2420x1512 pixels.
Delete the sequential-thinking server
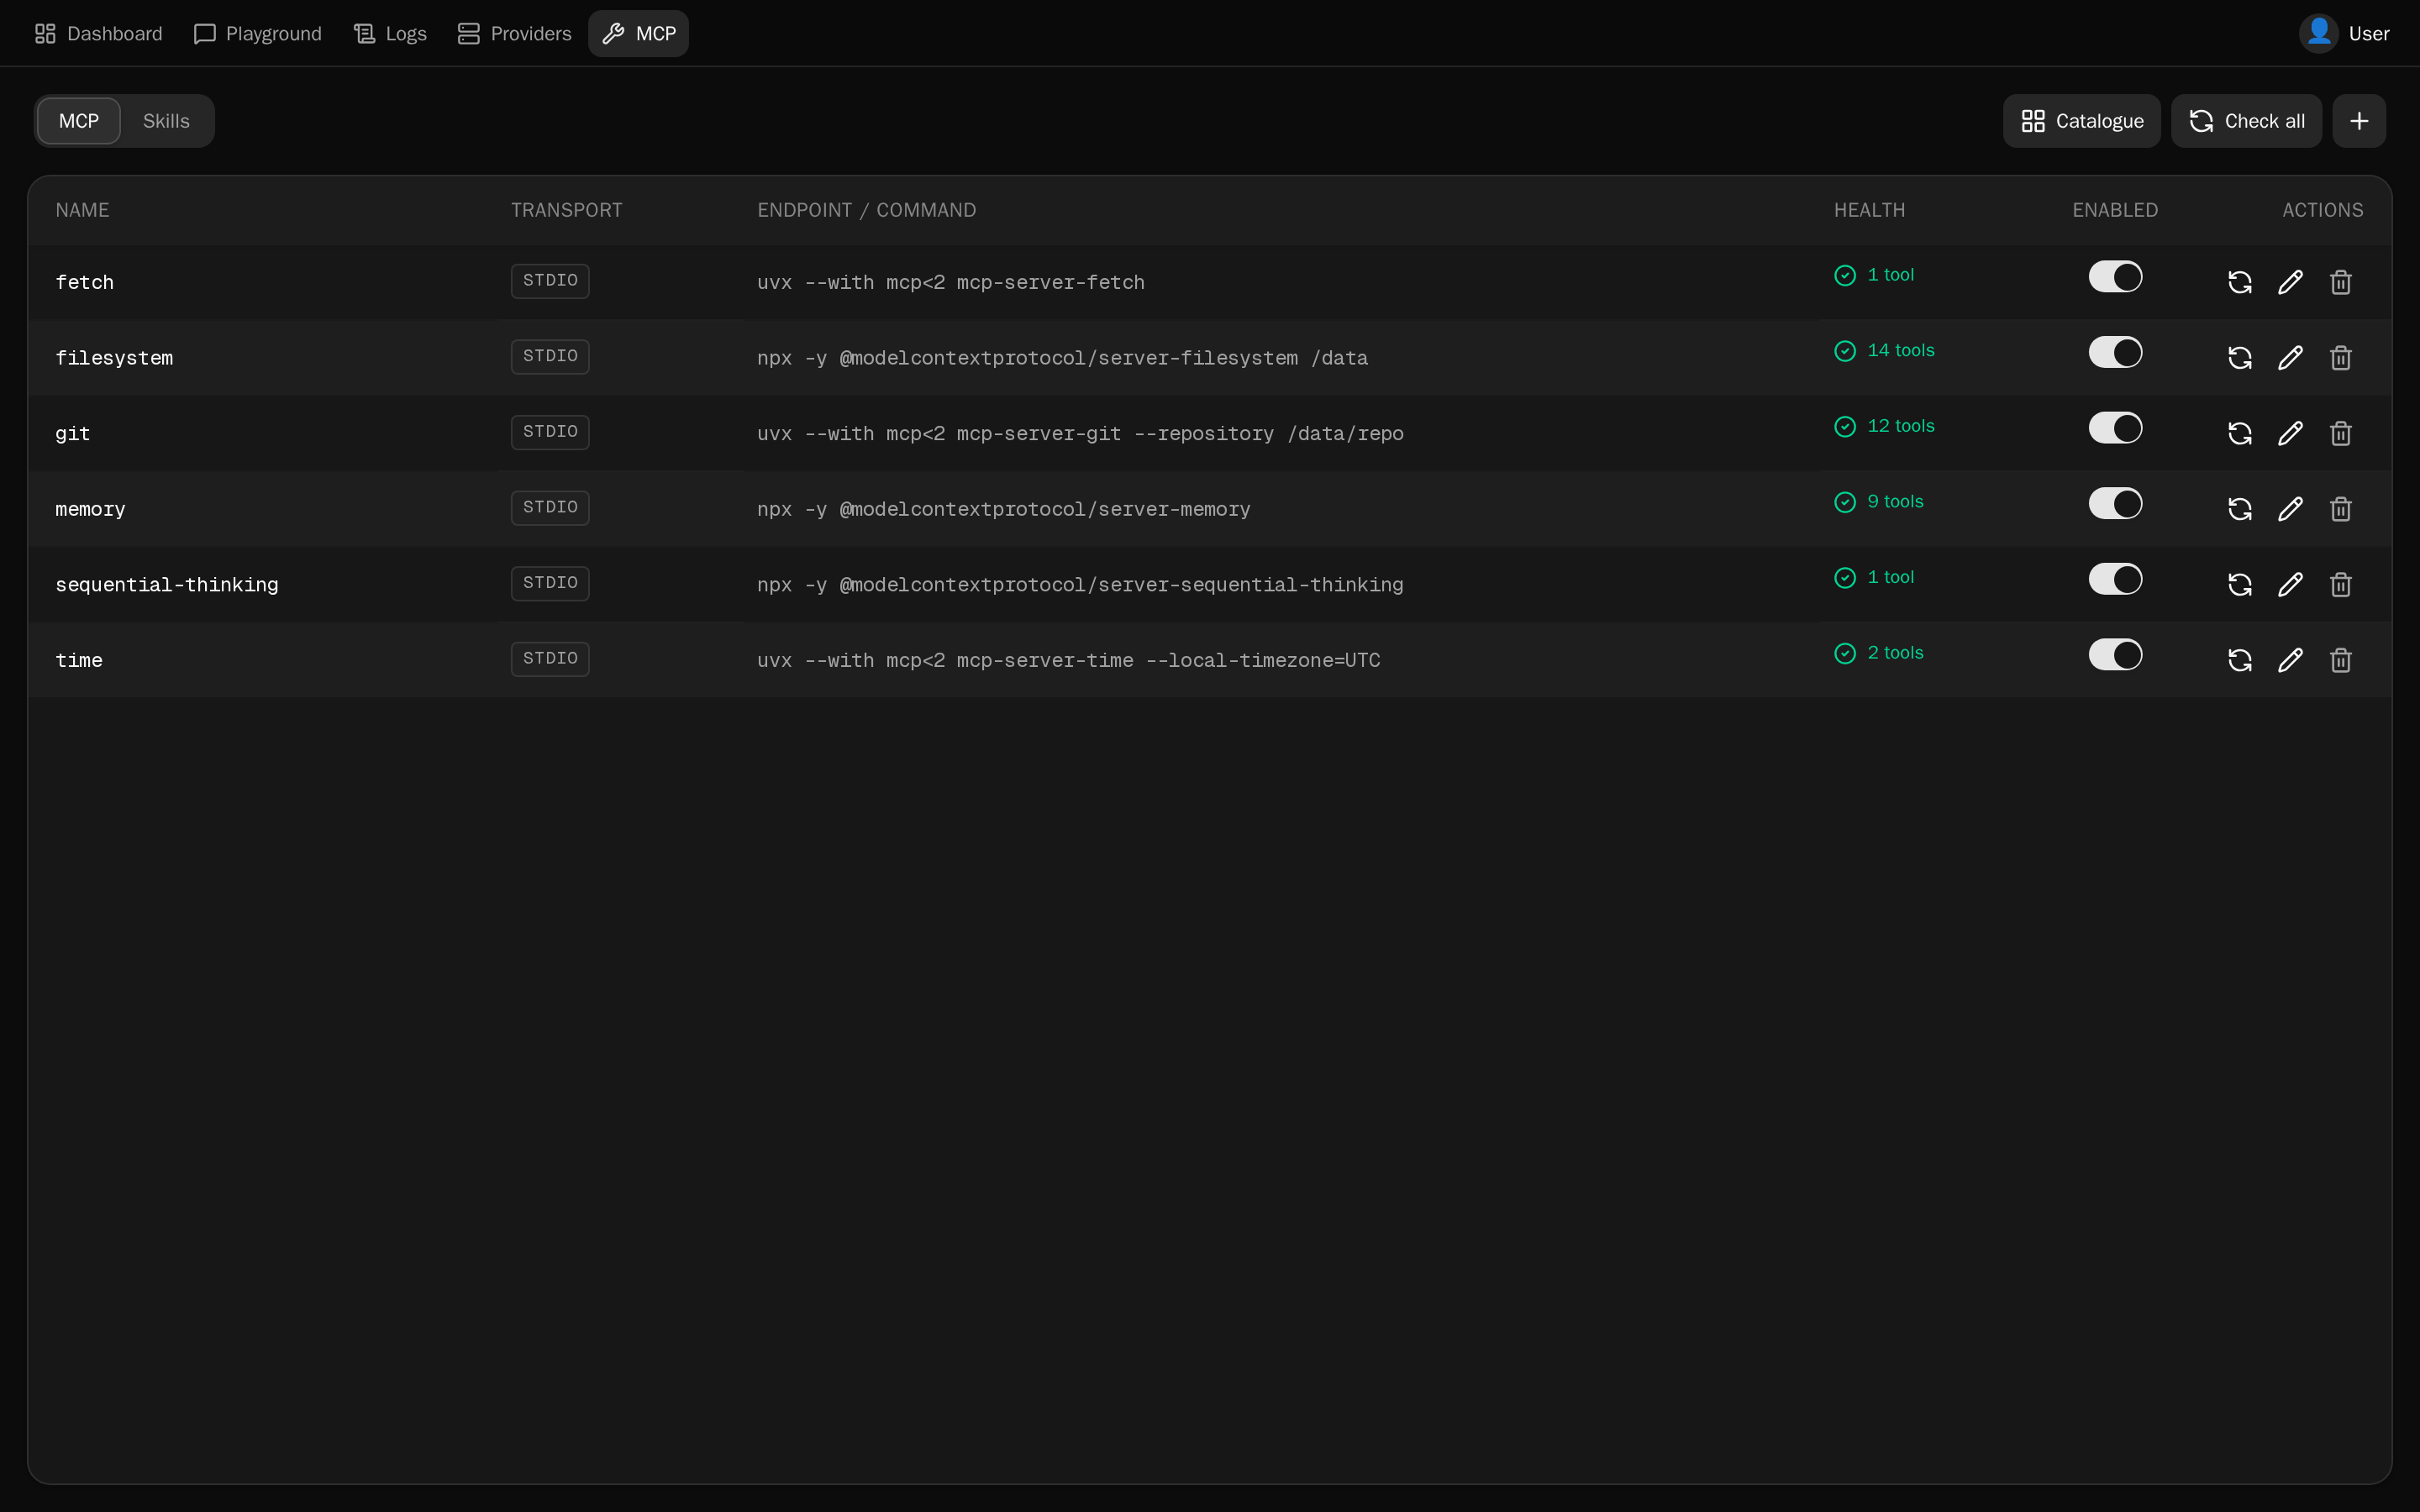pyautogui.click(x=2341, y=584)
